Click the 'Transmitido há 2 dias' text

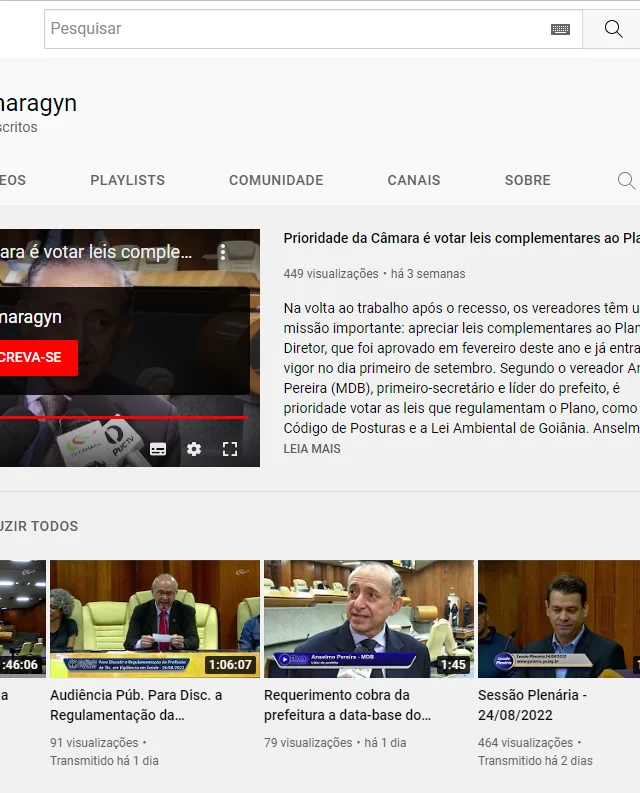pyautogui.click(x=535, y=761)
